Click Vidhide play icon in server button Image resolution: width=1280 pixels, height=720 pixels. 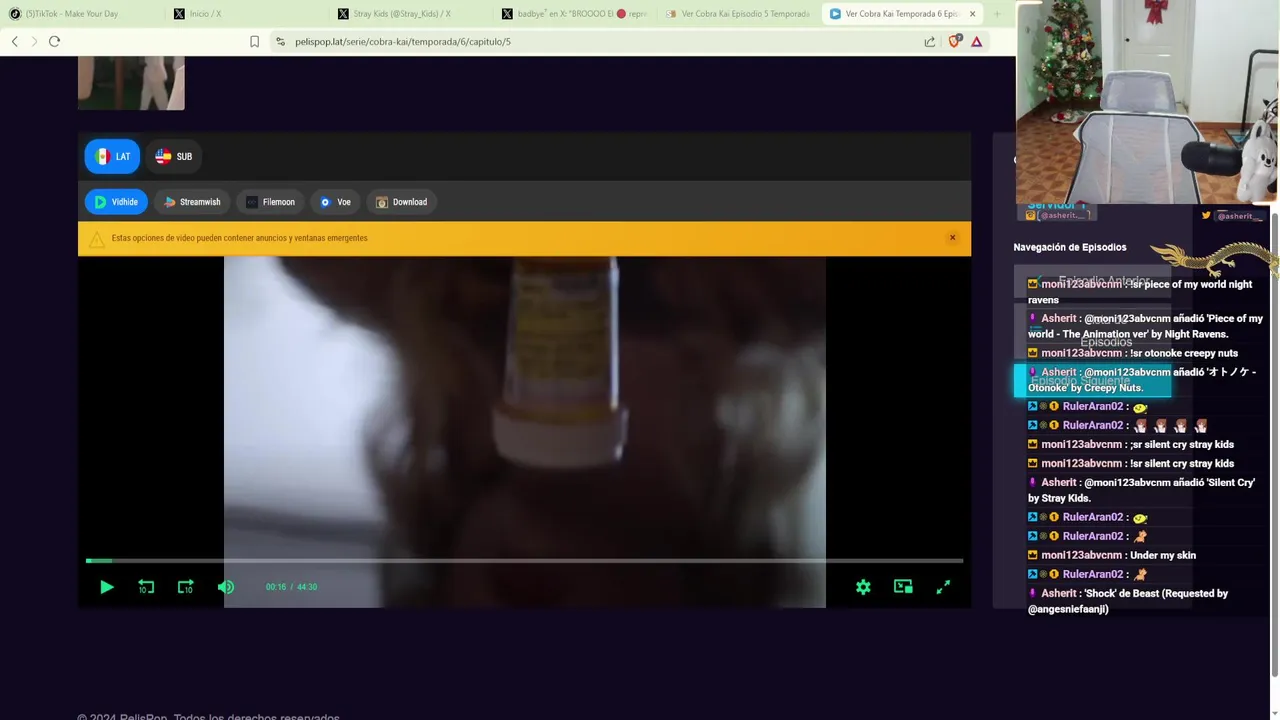(x=100, y=202)
